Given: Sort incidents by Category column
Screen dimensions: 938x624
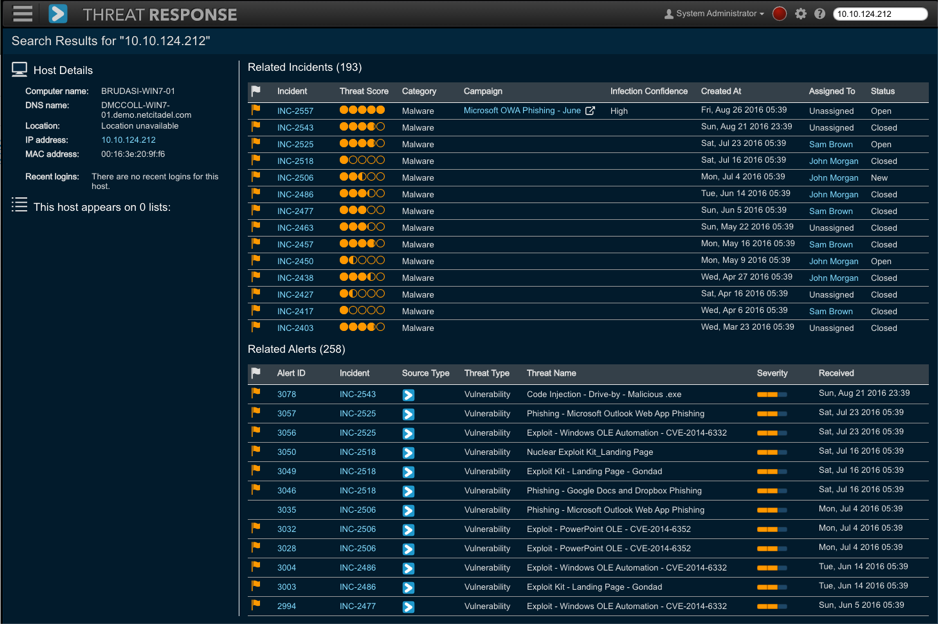Looking at the screenshot, I should point(419,91).
